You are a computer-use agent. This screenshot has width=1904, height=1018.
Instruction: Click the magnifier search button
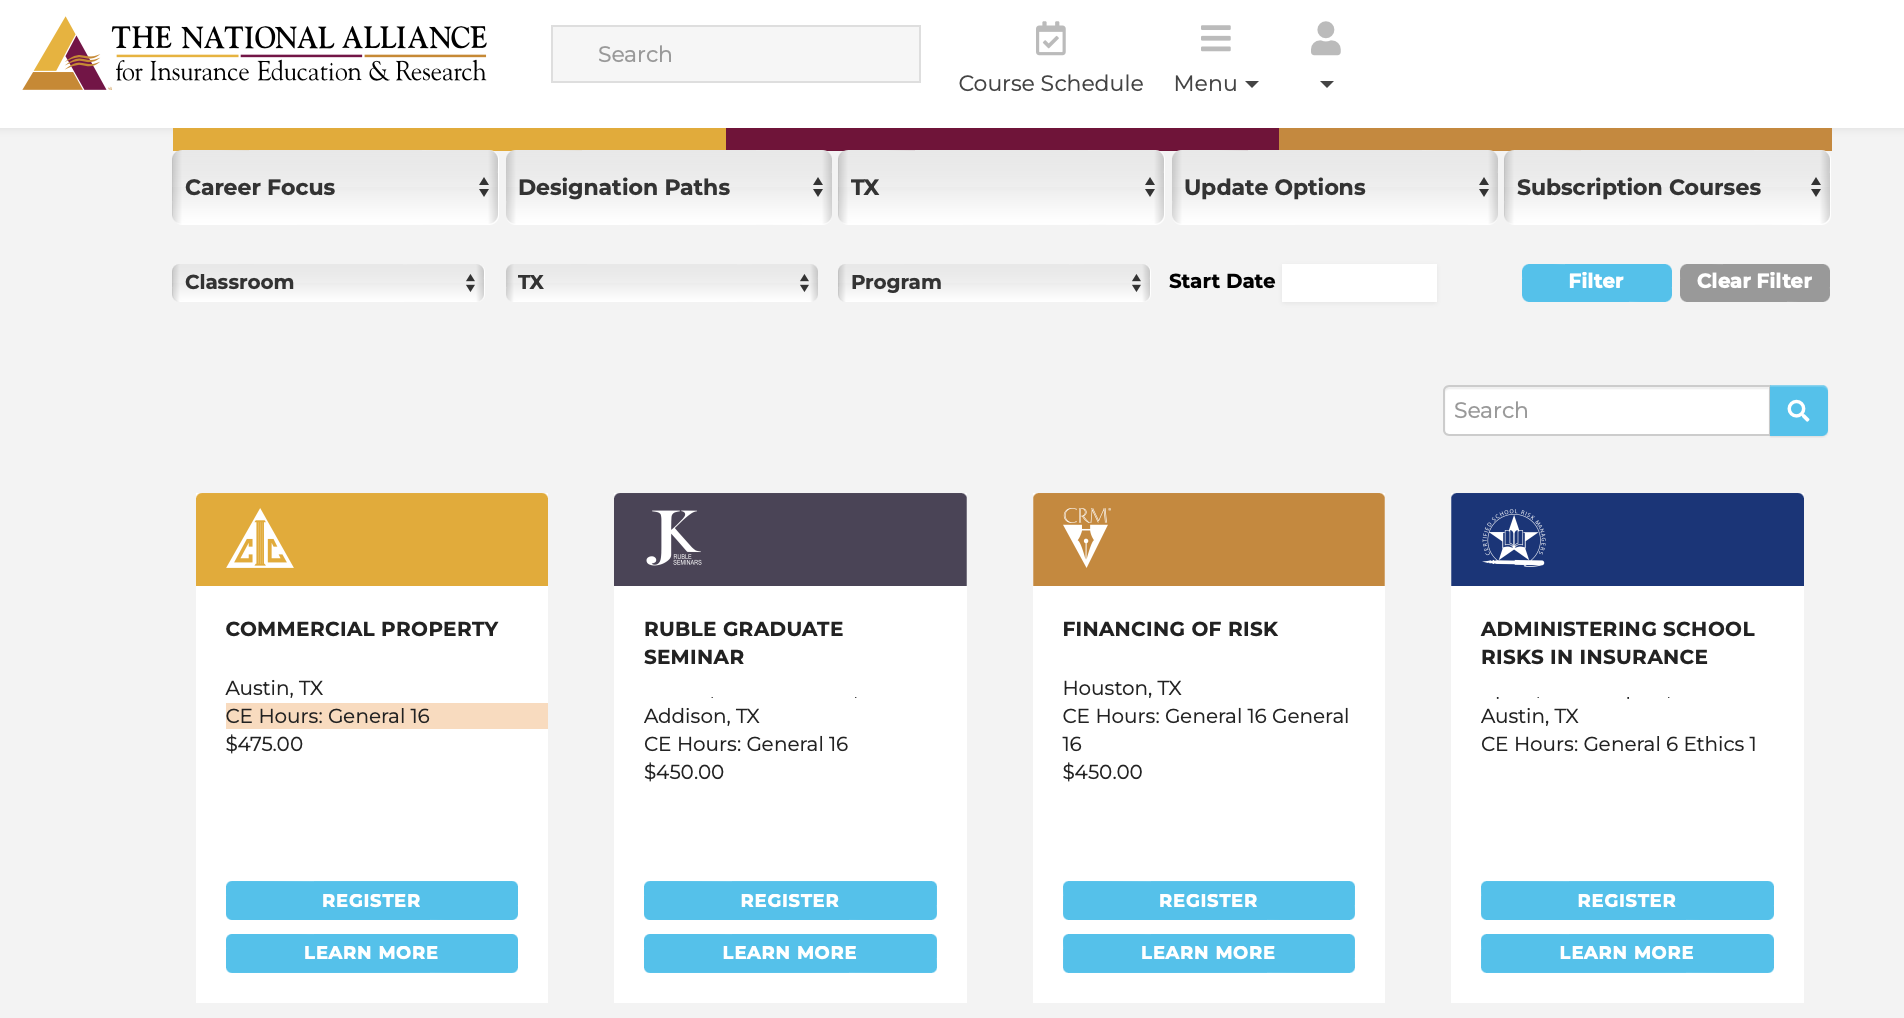pyautogui.click(x=1798, y=411)
